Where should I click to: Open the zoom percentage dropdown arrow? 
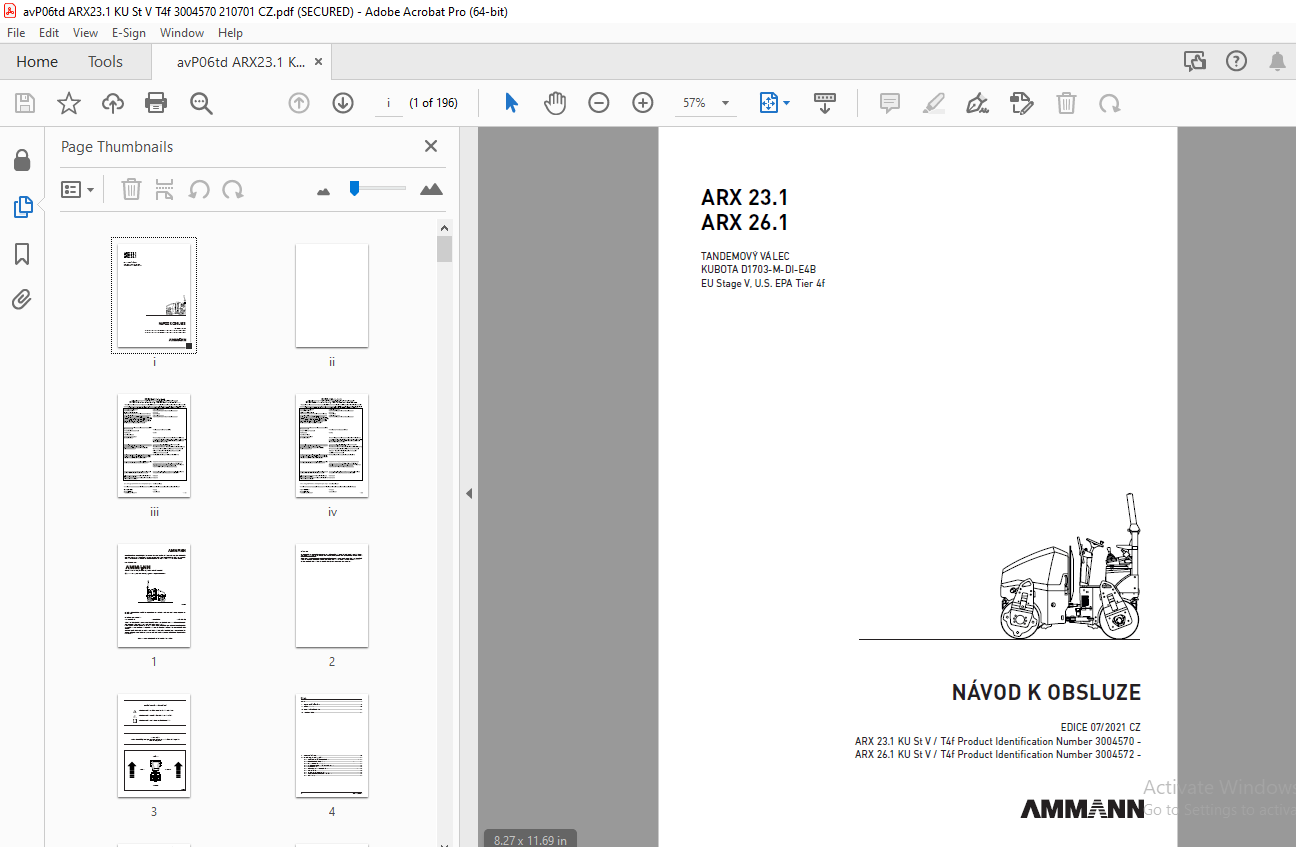(x=725, y=103)
